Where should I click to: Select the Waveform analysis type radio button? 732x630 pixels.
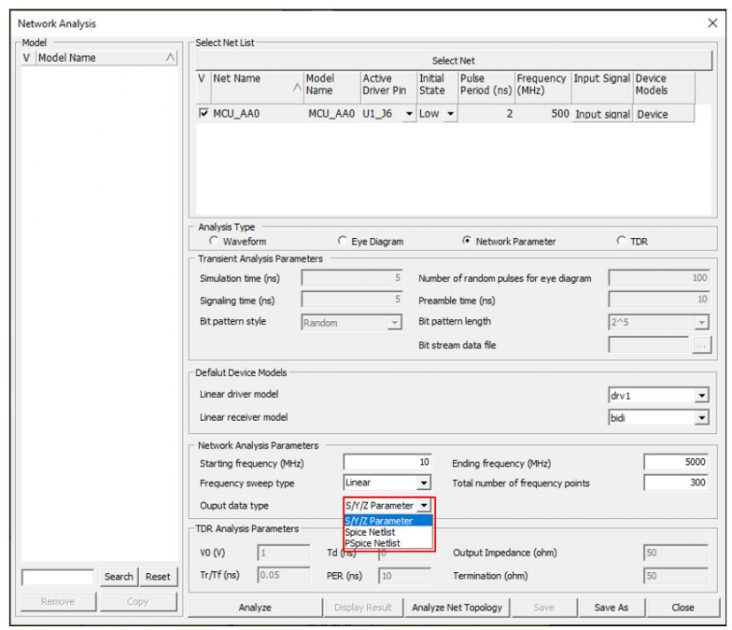(x=214, y=241)
